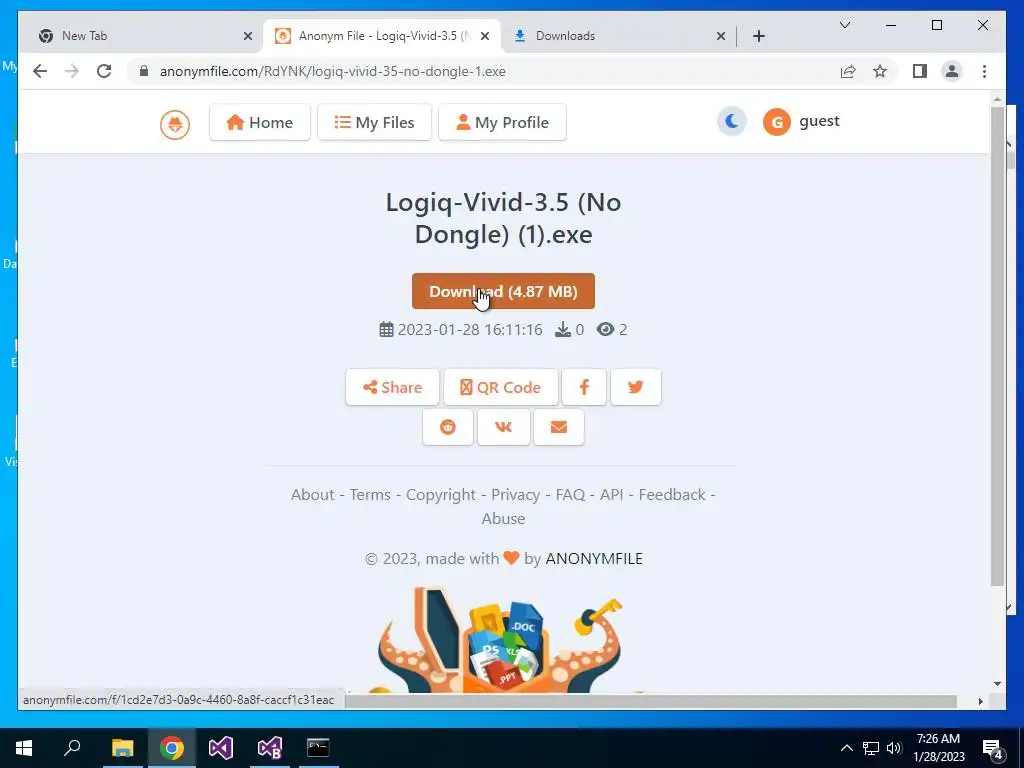Open the guest user avatar
Screen dimensions: 1024x768
[x=776, y=122]
